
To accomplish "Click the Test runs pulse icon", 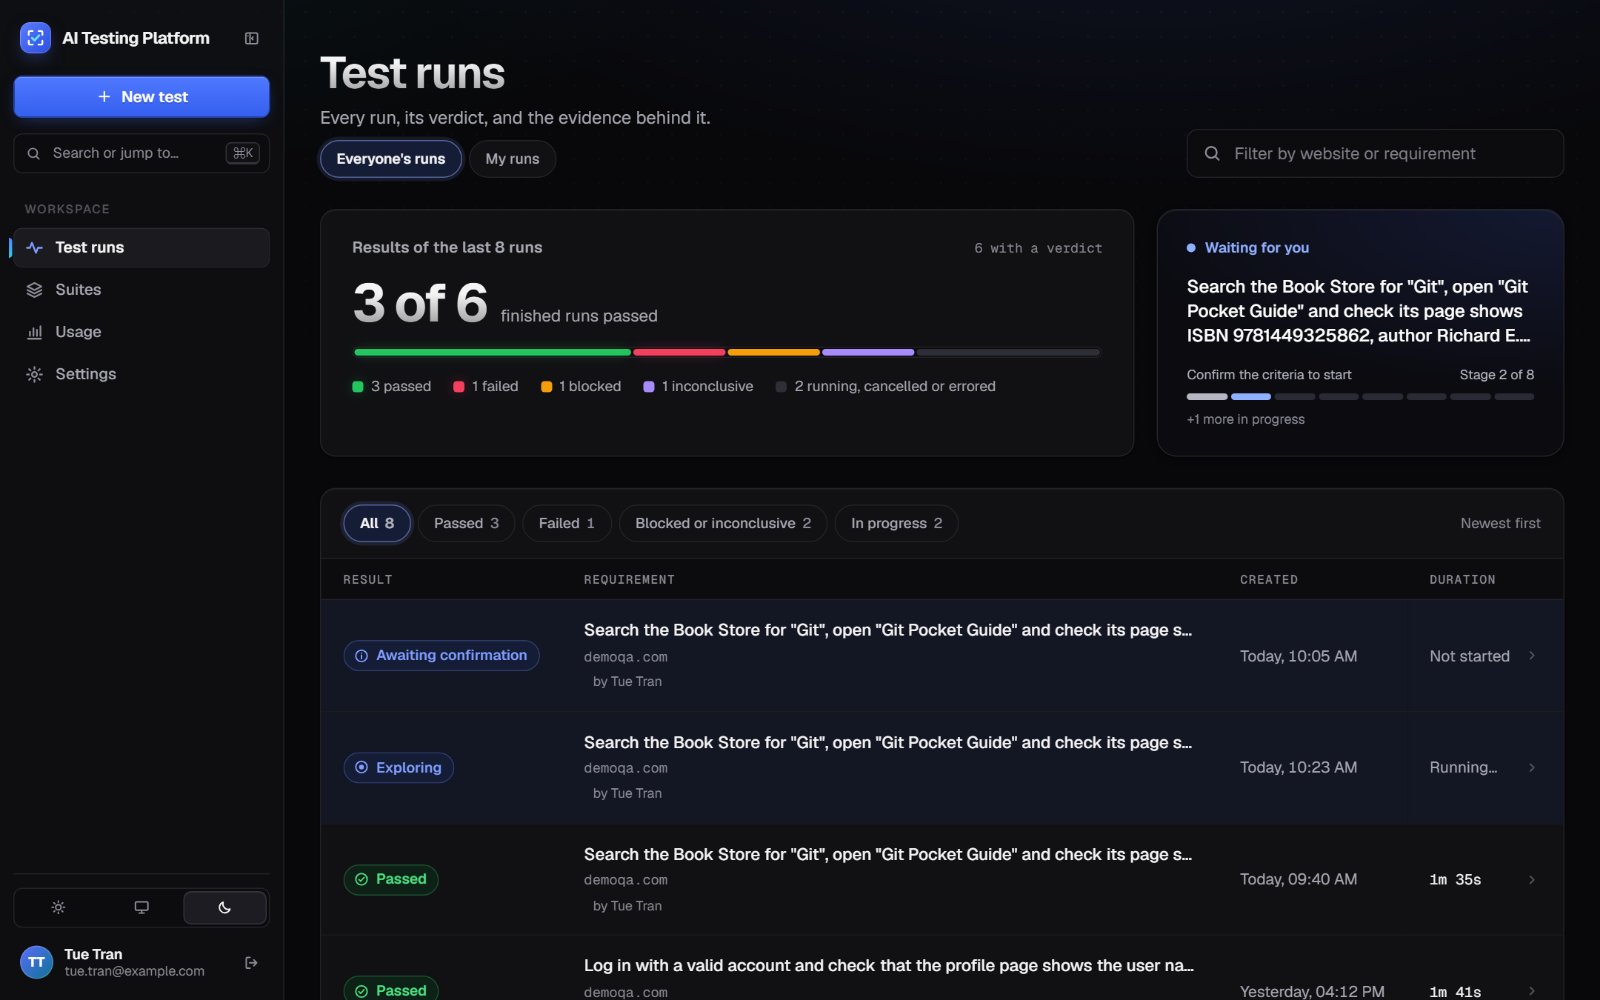I will tap(35, 248).
